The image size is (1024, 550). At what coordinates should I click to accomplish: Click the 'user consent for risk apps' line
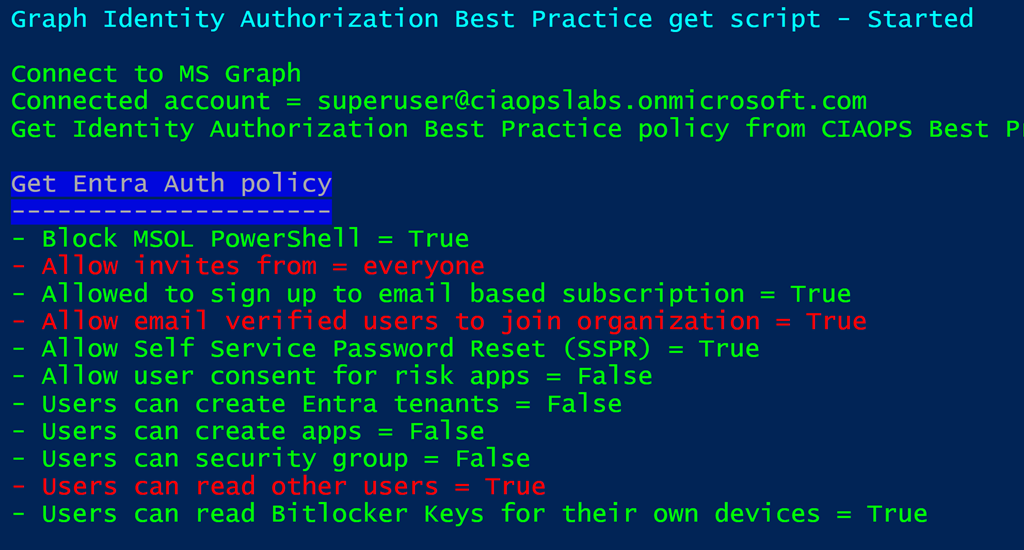332,376
